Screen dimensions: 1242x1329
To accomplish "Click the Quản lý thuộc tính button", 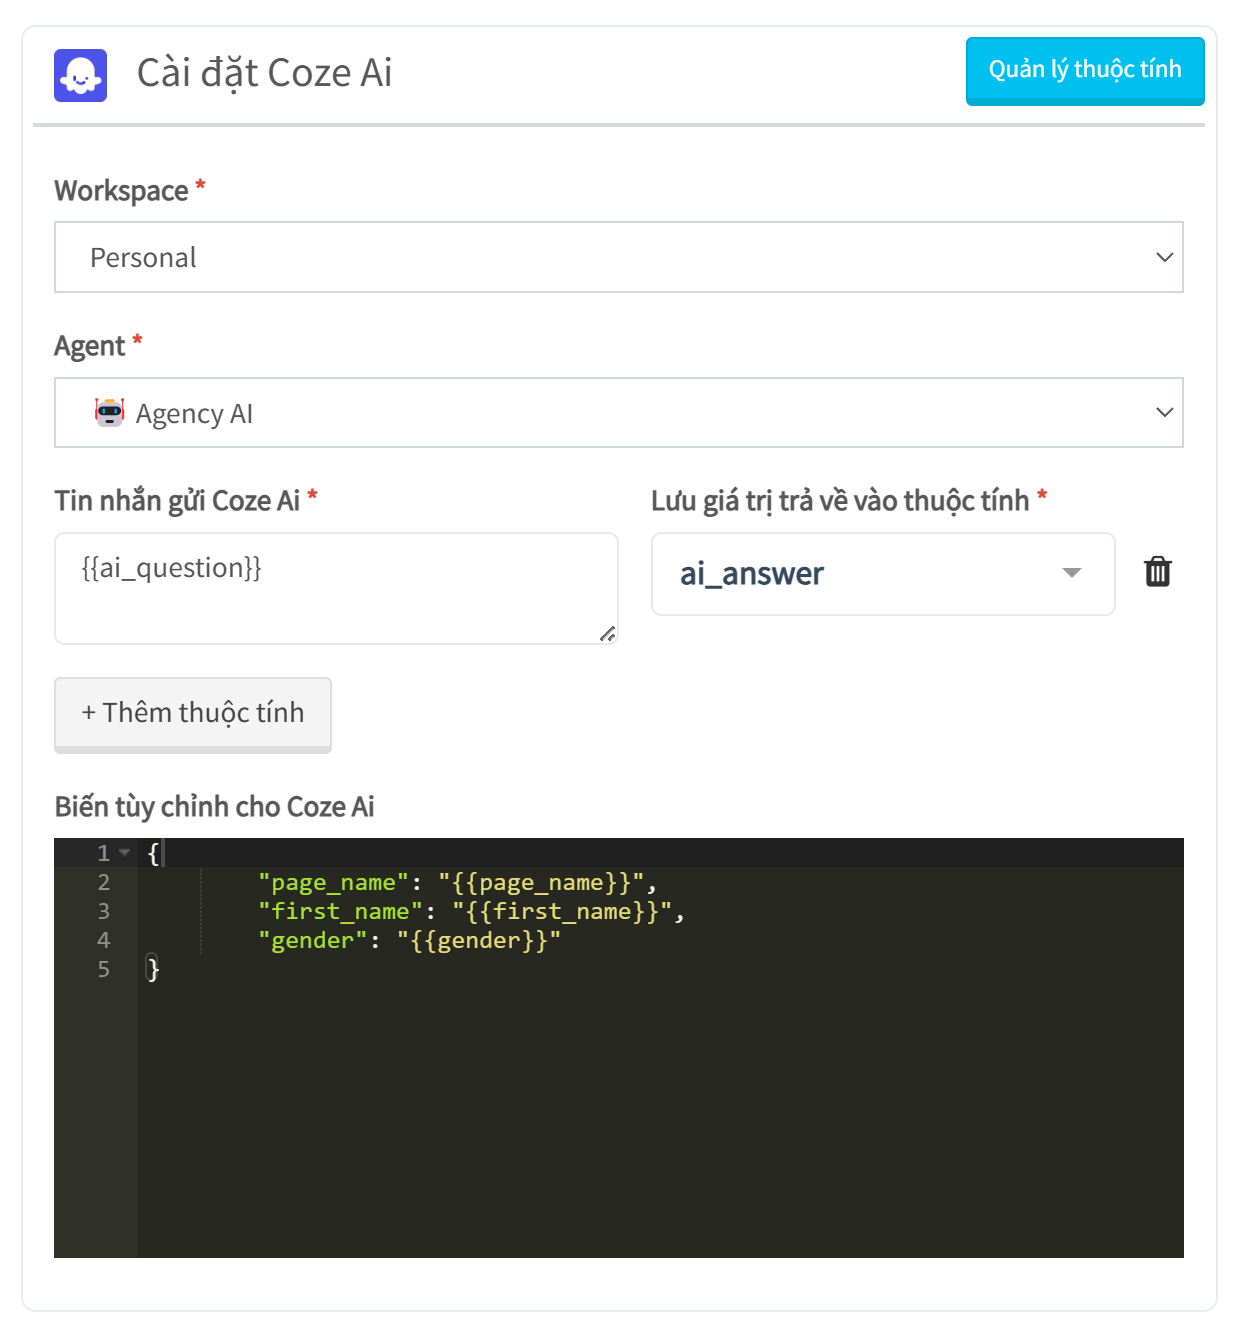I will tap(1085, 71).
